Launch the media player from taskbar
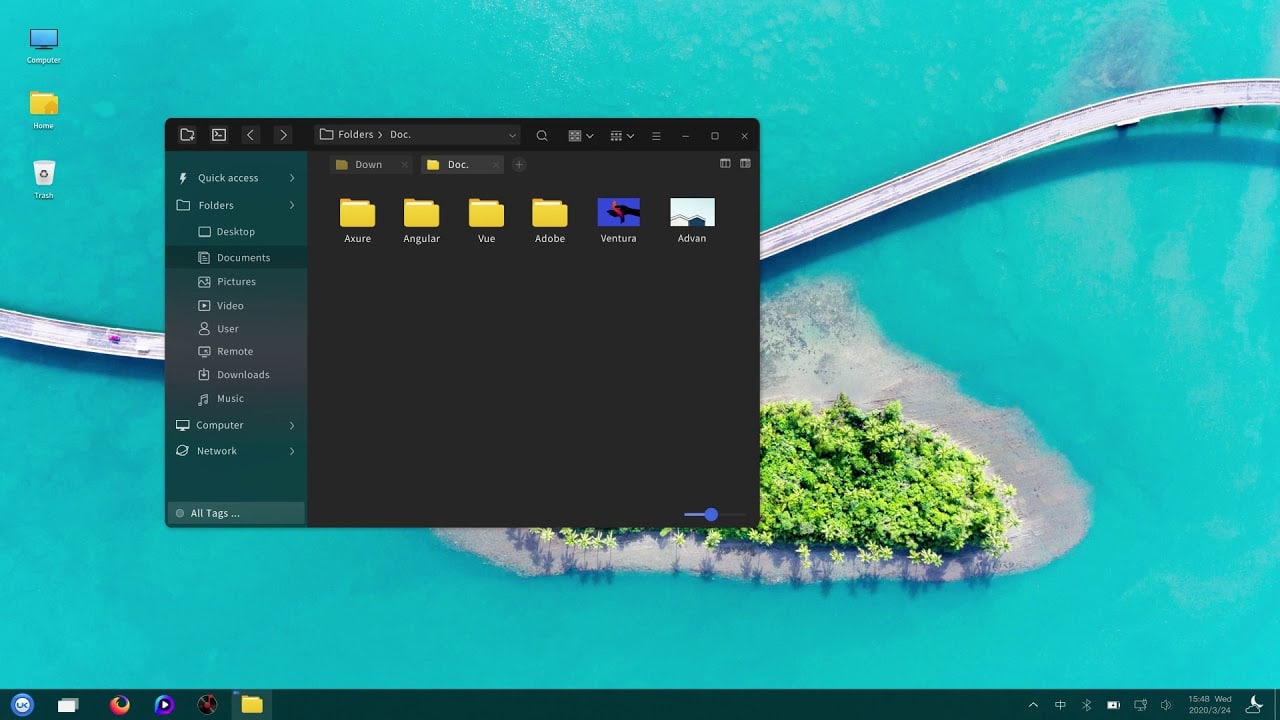Viewport: 1280px width, 720px height. click(165, 705)
